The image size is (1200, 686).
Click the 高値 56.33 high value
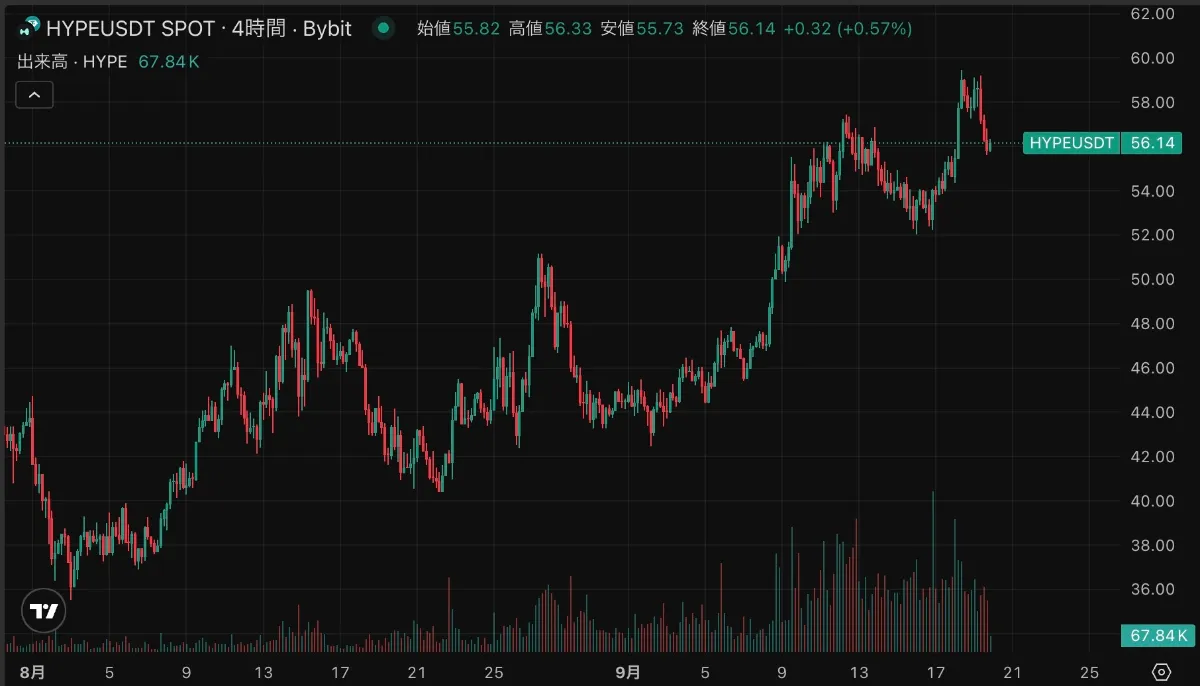pyautogui.click(x=551, y=29)
